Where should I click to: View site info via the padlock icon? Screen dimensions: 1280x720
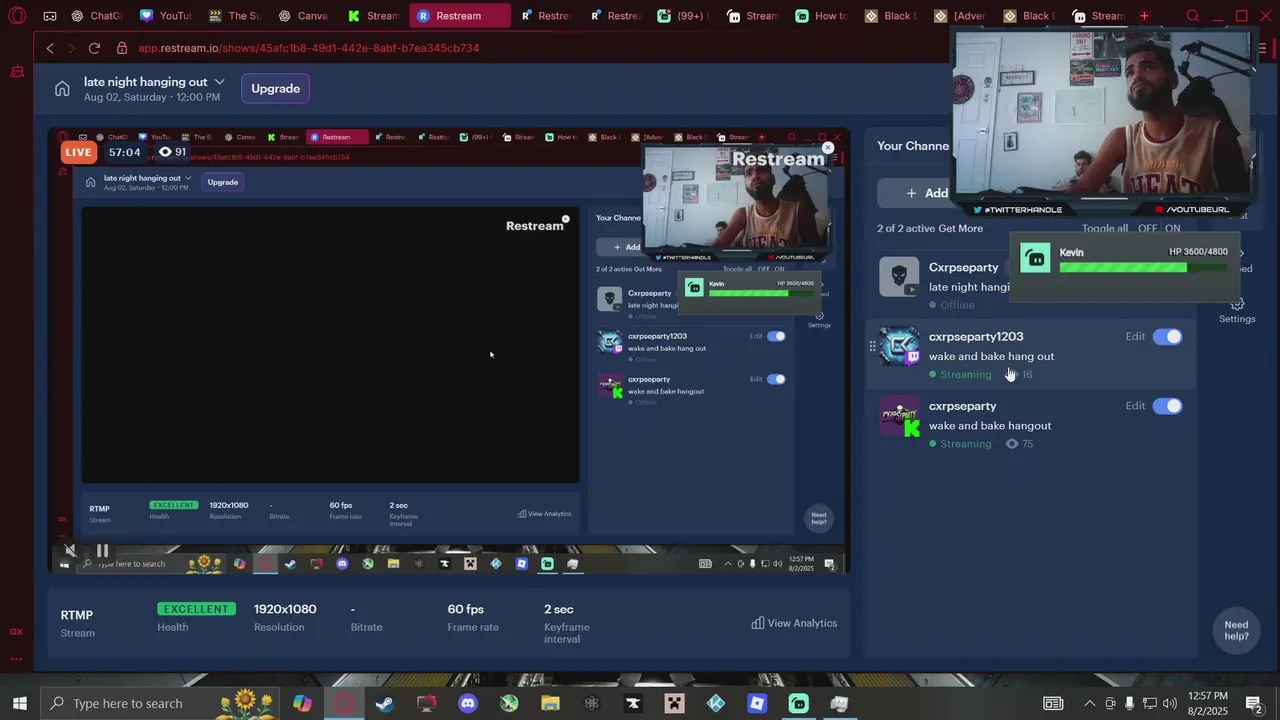[122, 48]
